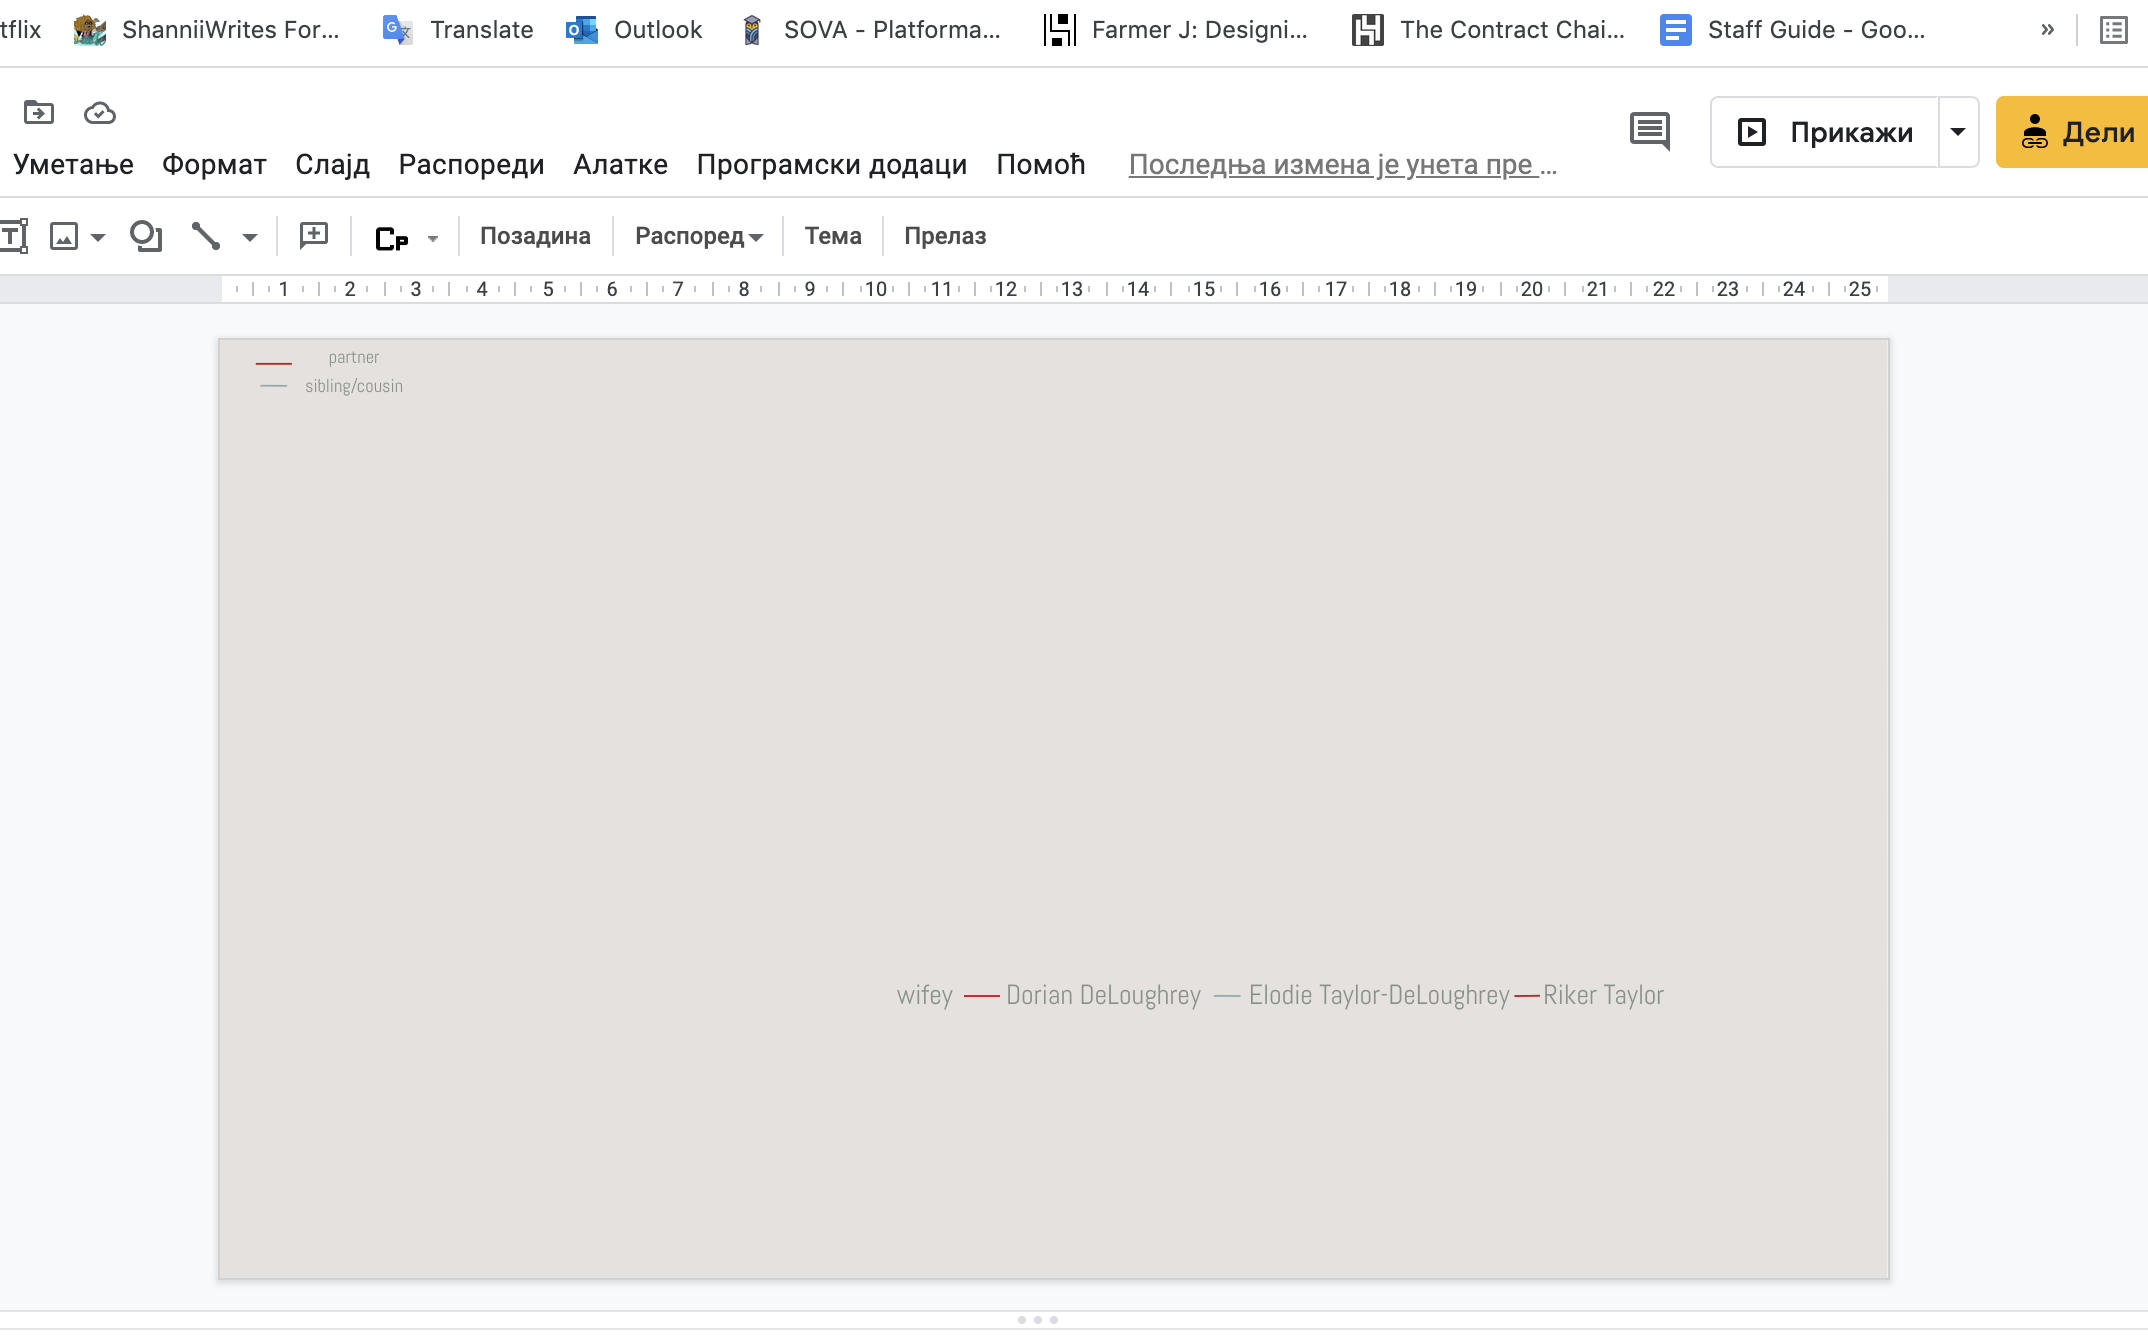Image resolution: width=2148 pixels, height=1340 pixels.
Task: Open the Распоред dropdown
Action: click(699, 236)
